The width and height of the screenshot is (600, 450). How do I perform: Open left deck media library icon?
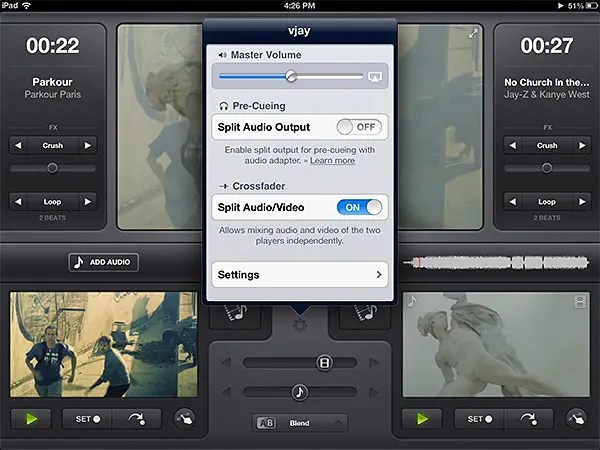(235, 315)
